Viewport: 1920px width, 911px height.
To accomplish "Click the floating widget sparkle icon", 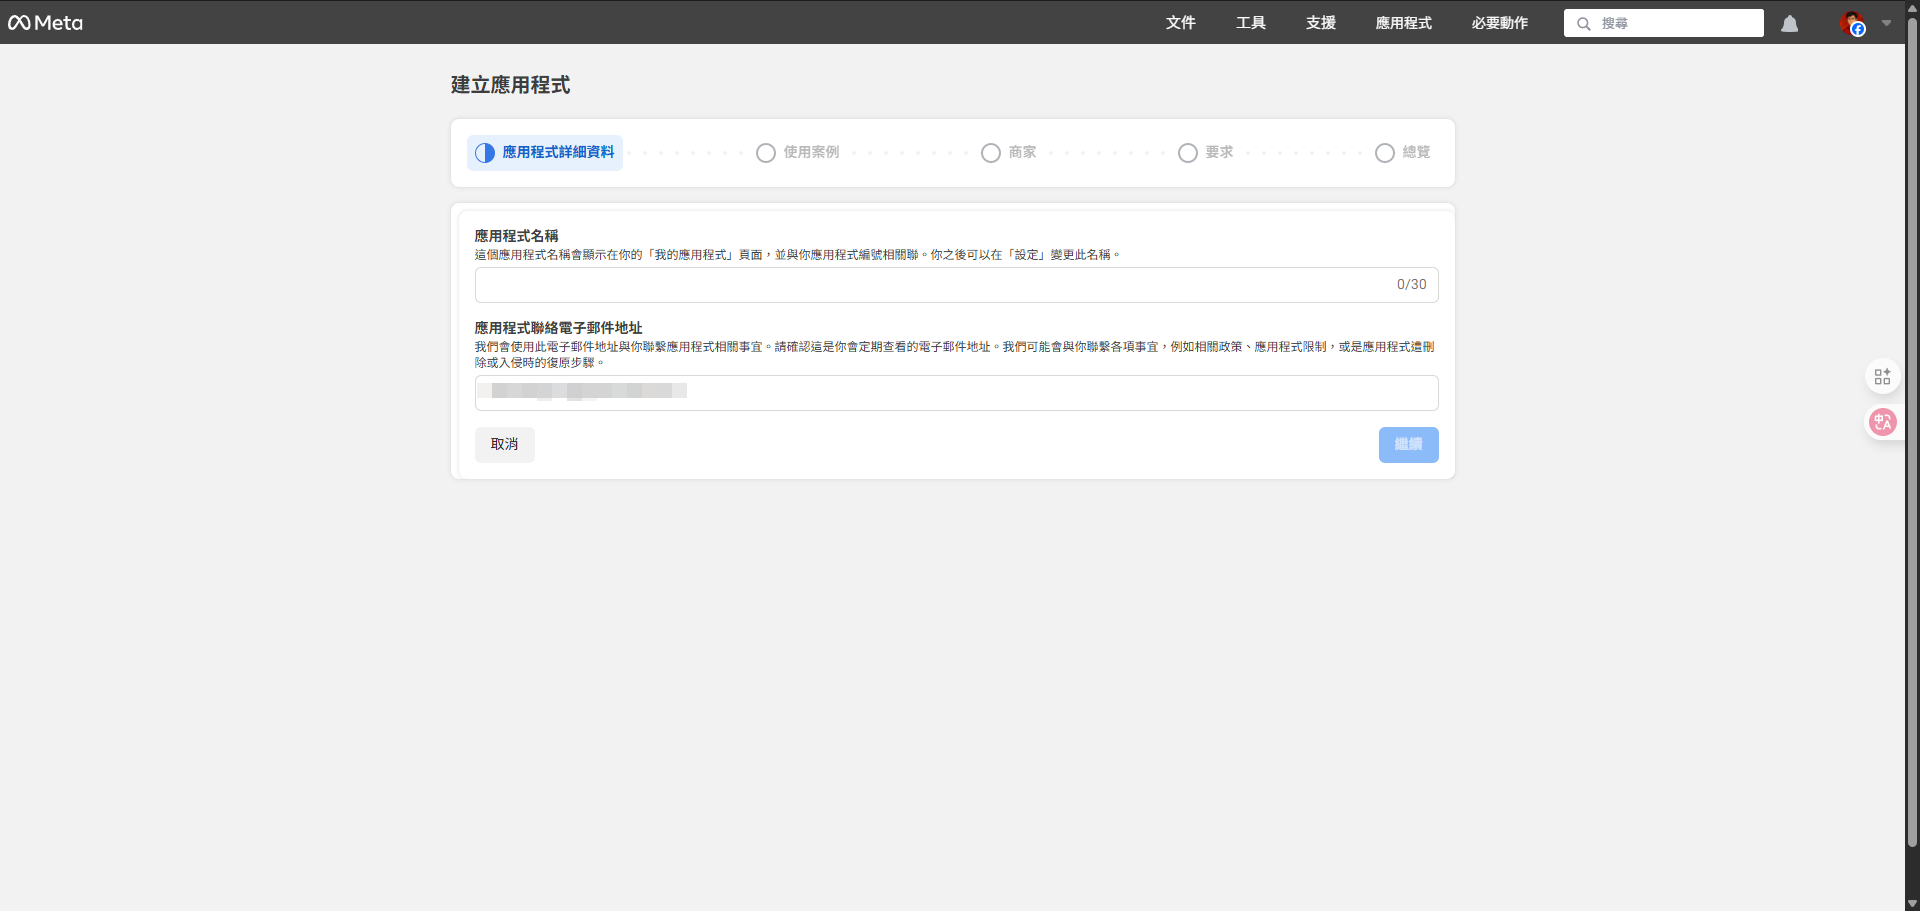I will [x=1883, y=376].
